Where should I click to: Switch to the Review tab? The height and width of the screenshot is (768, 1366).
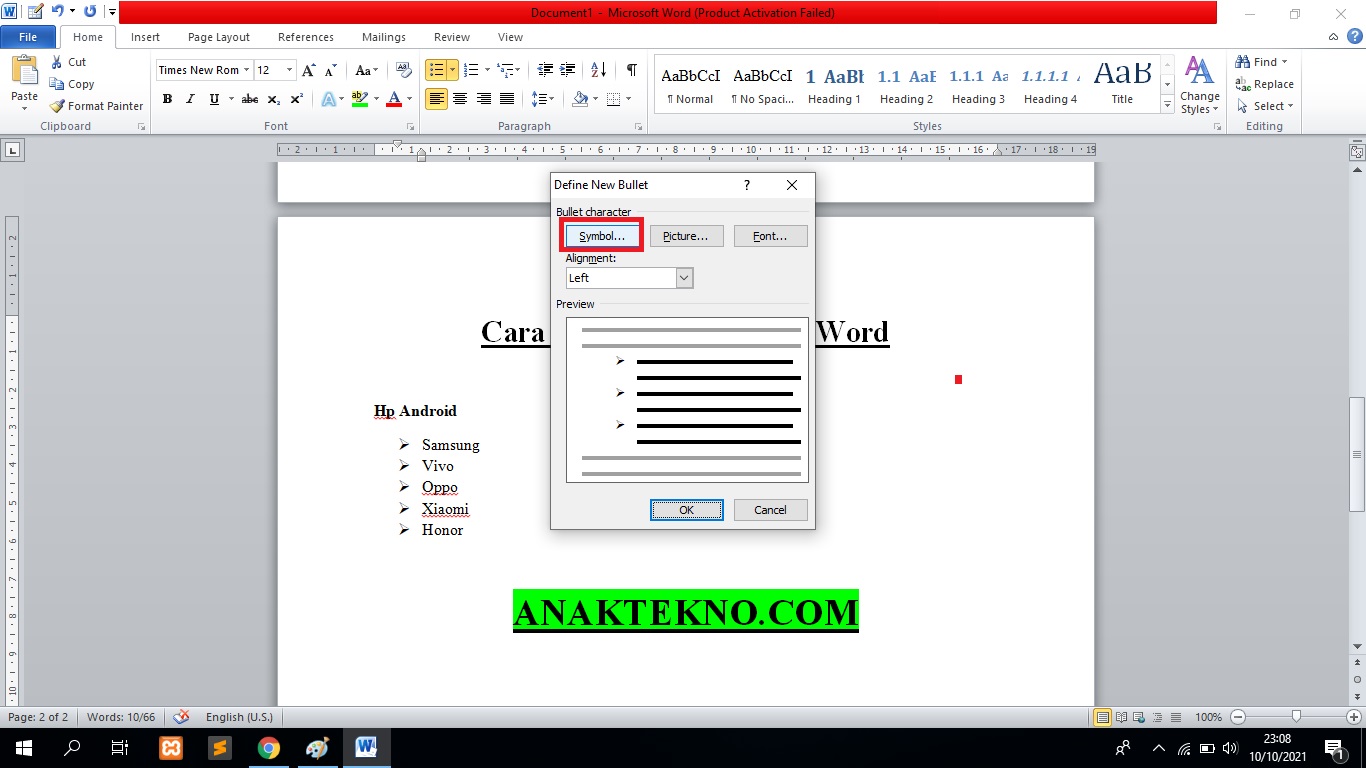[452, 37]
